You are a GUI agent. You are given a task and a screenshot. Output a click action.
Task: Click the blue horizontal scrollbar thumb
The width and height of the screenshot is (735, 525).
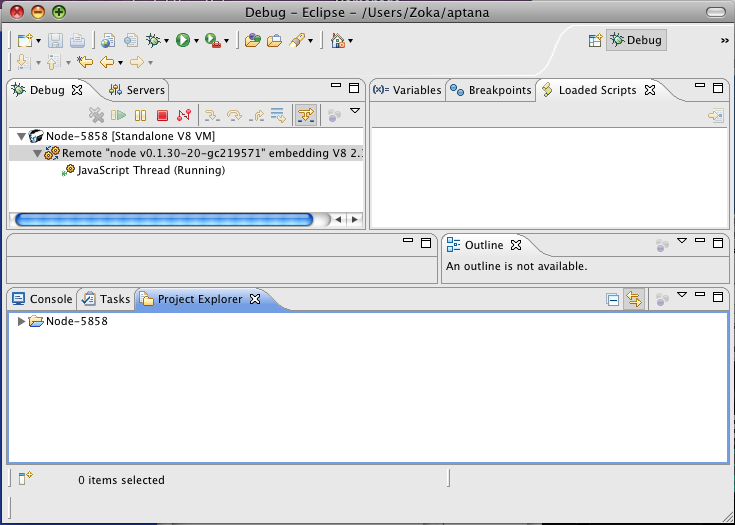point(164,219)
